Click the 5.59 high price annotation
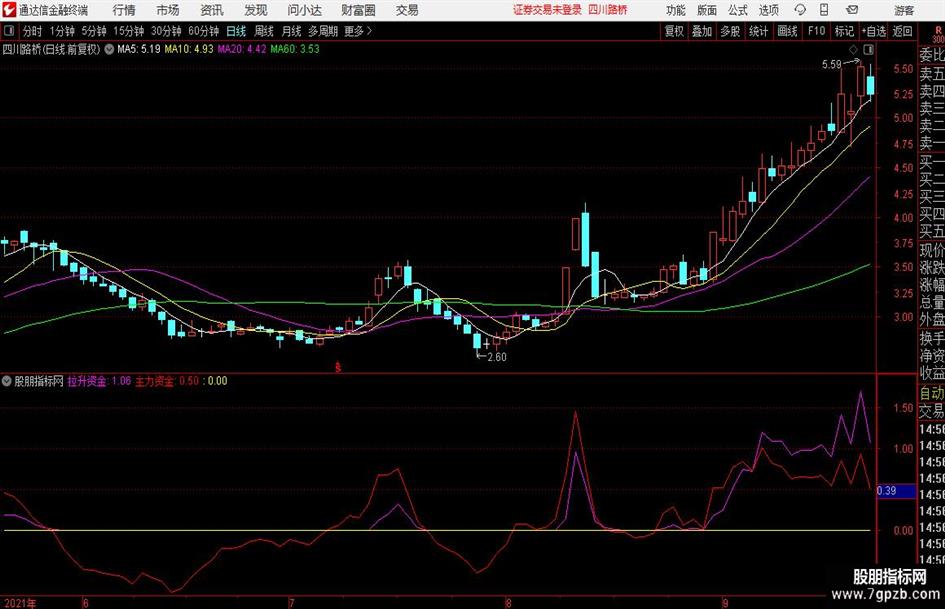 tap(832, 64)
